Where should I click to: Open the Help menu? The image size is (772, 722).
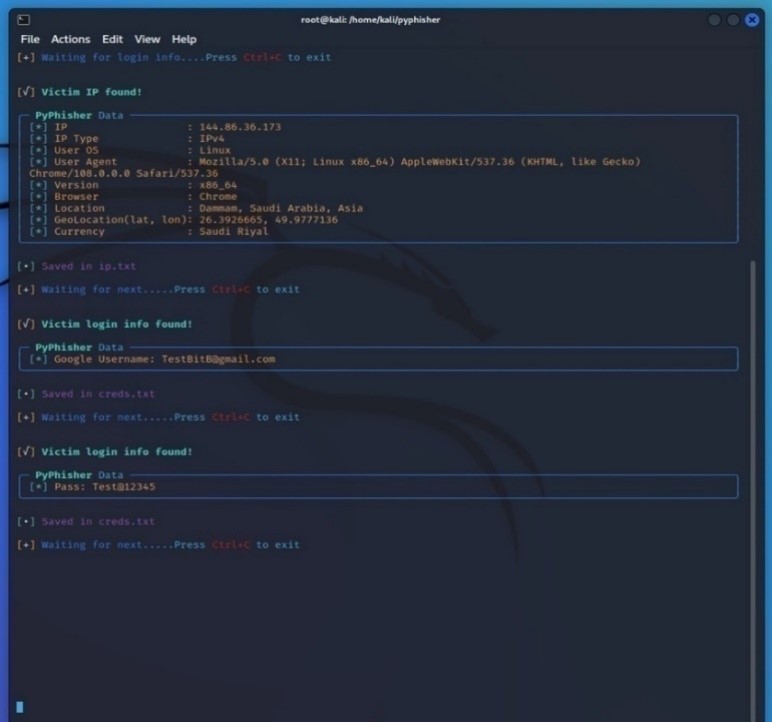click(x=184, y=39)
